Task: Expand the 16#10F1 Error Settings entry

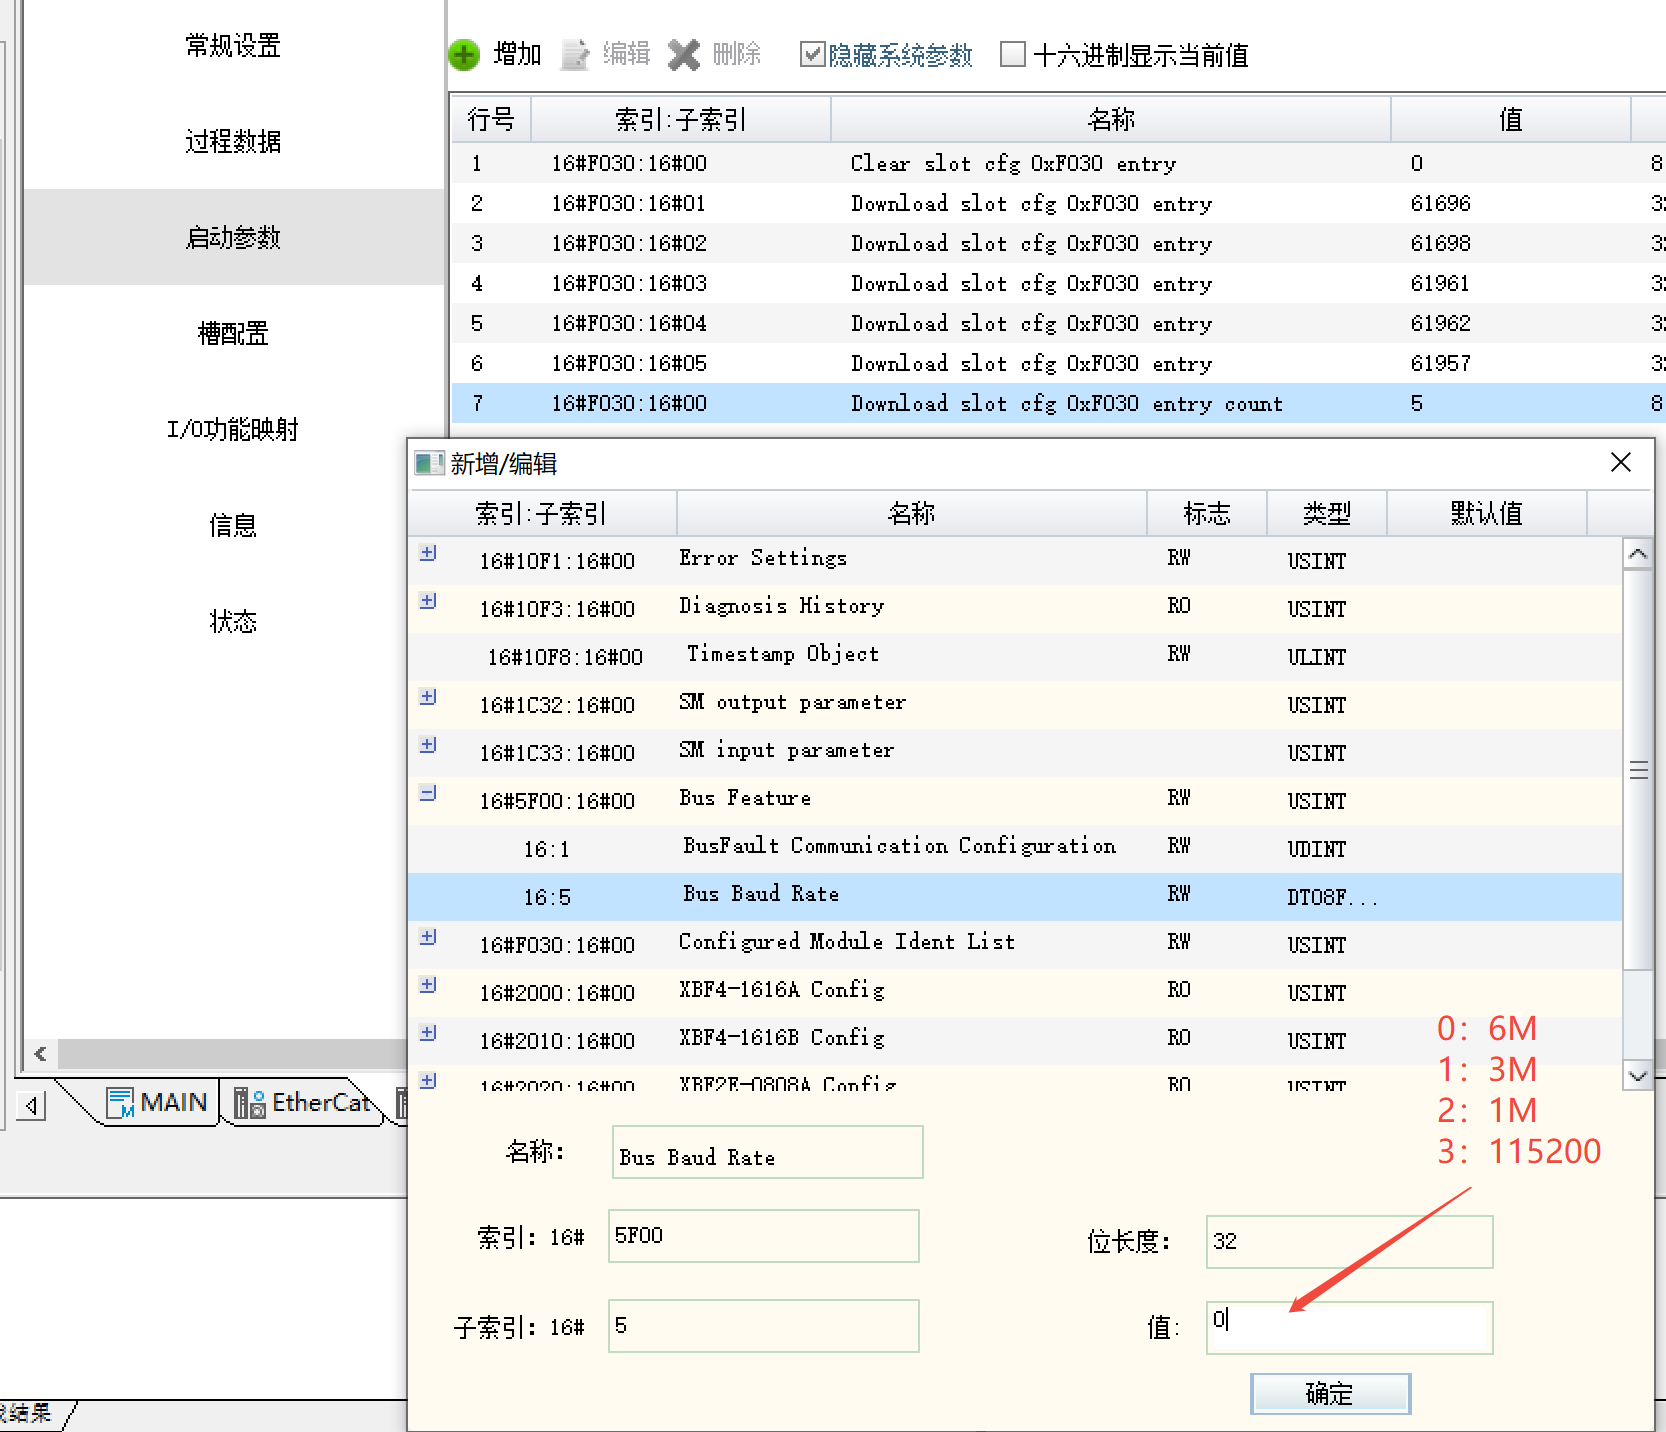Action: (428, 553)
